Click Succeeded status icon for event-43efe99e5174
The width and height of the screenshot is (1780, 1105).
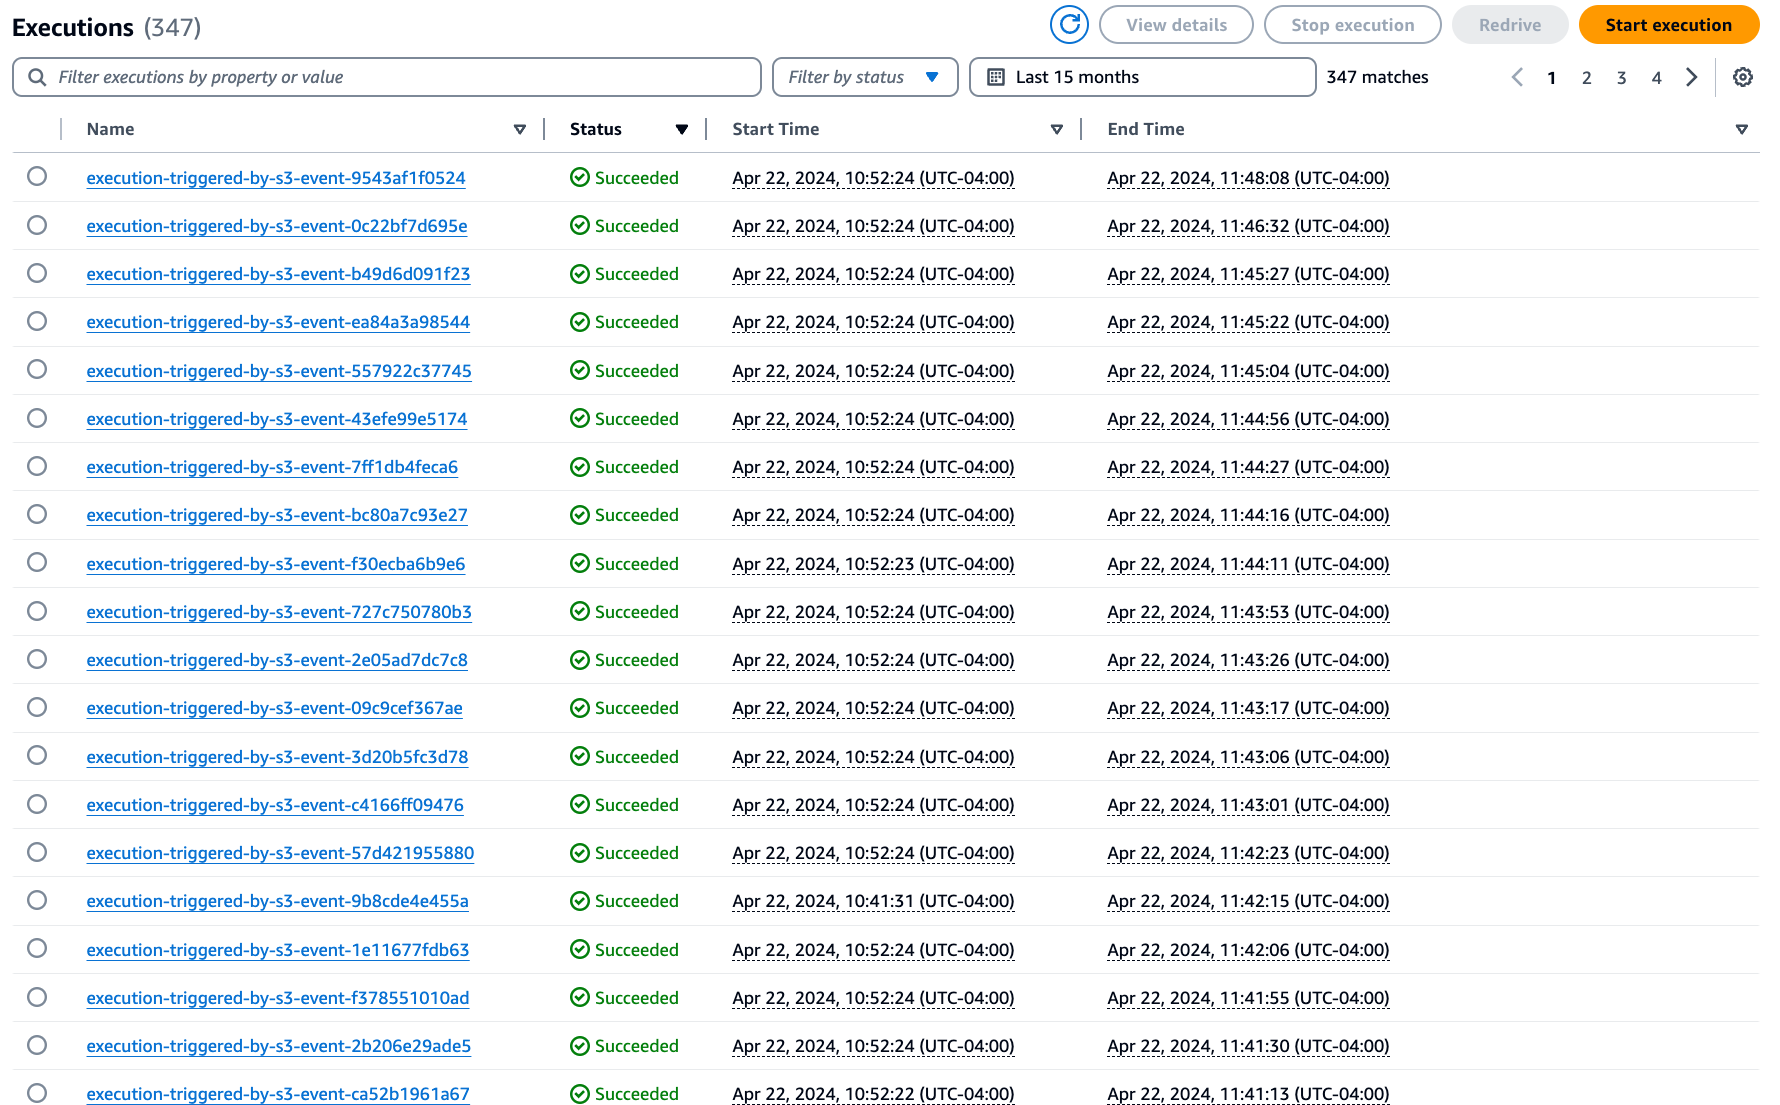point(580,419)
